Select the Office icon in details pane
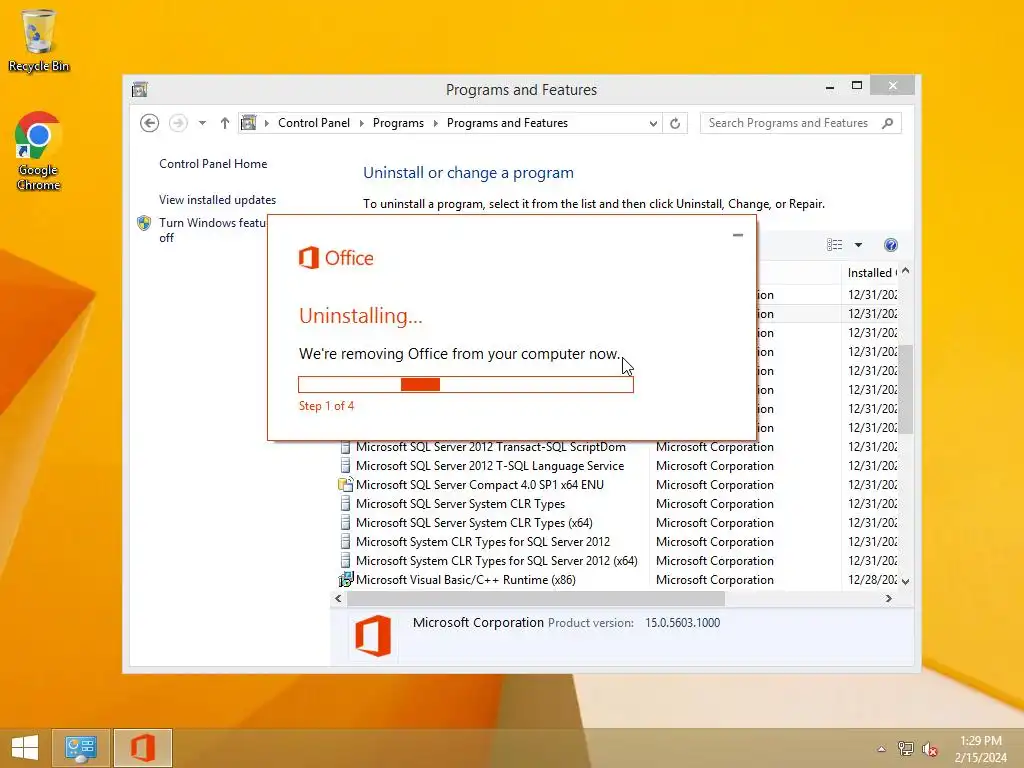The height and width of the screenshot is (768, 1024). [373, 636]
